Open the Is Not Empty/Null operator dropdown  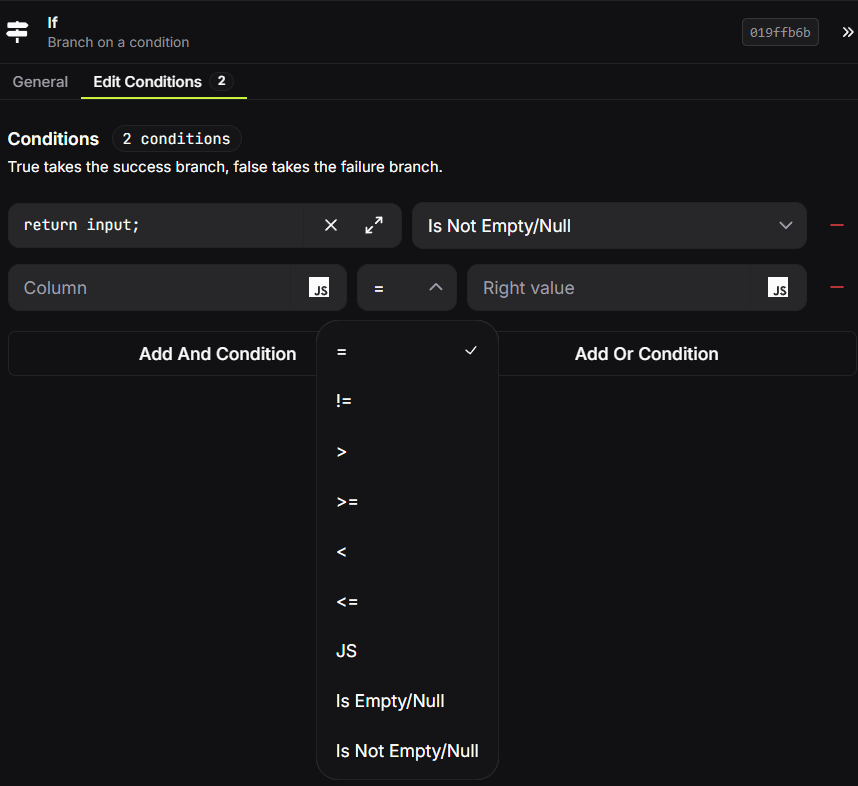pos(609,226)
